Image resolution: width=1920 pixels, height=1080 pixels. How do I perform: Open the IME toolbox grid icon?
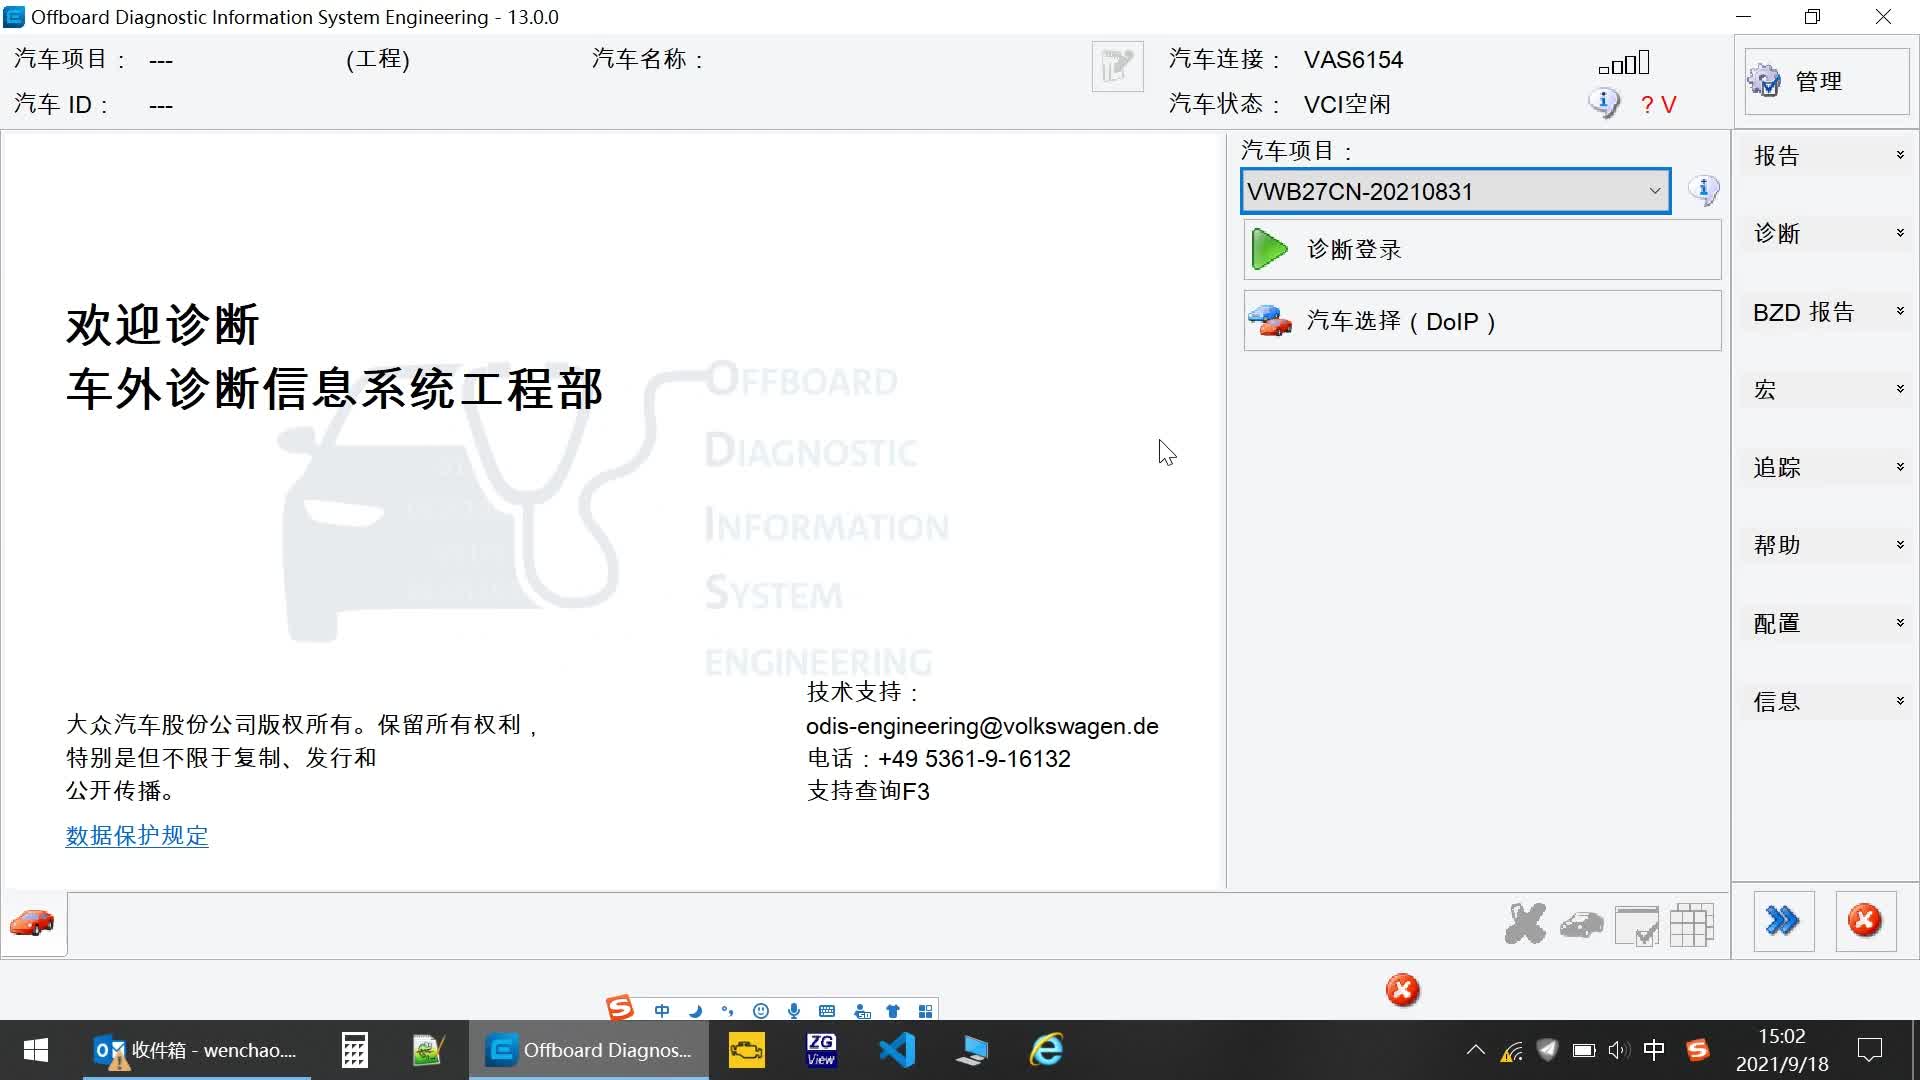[x=926, y=1011]
